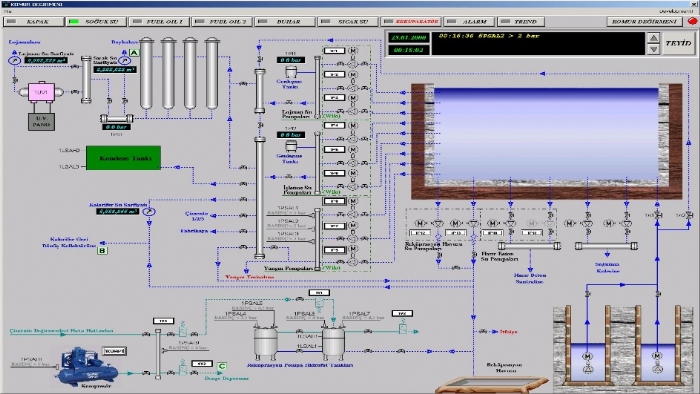Step the alarm list up with the arrow
The image size is (700, 394).
pos(653,38)
